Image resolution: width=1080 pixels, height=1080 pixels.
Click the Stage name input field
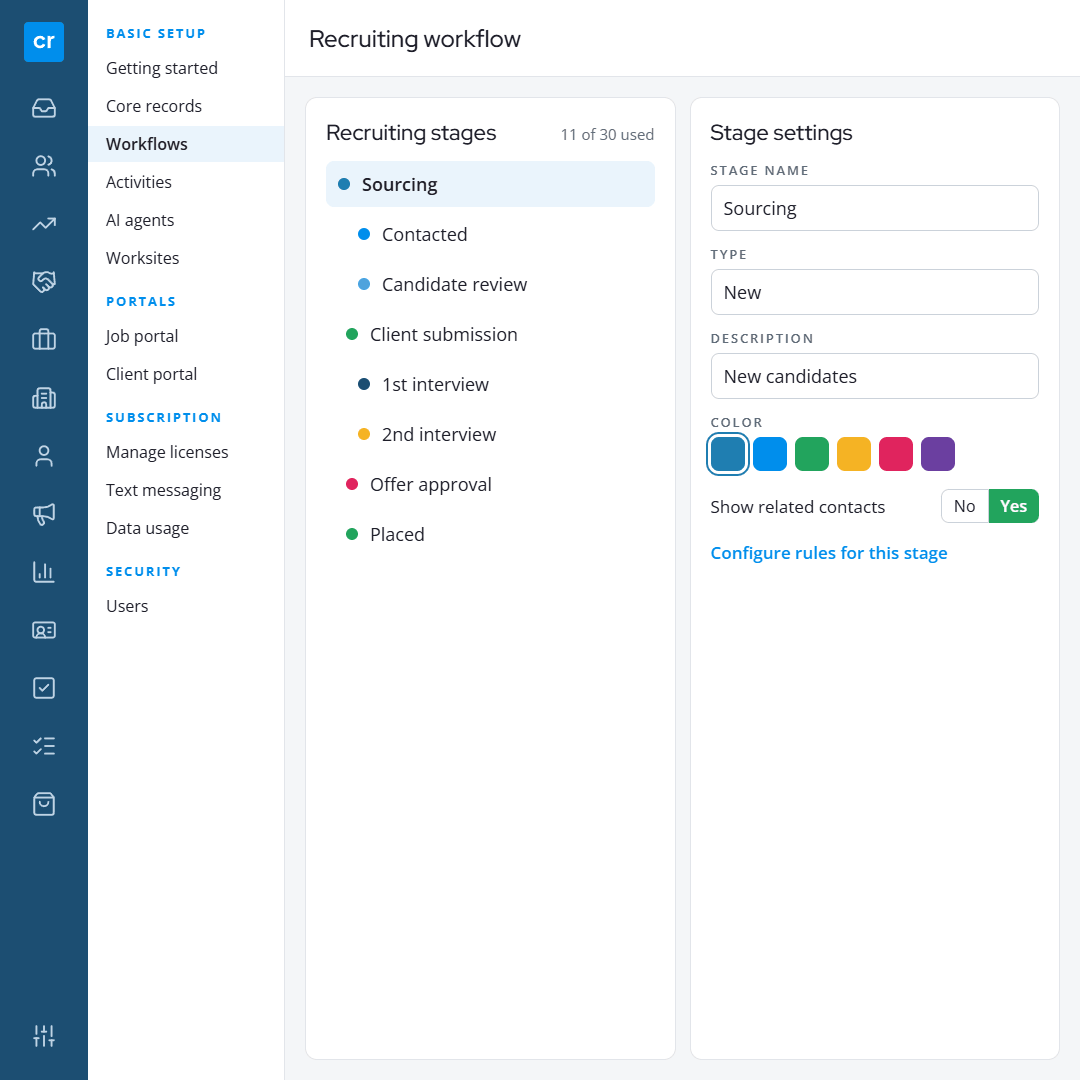(x=875, y=208)
